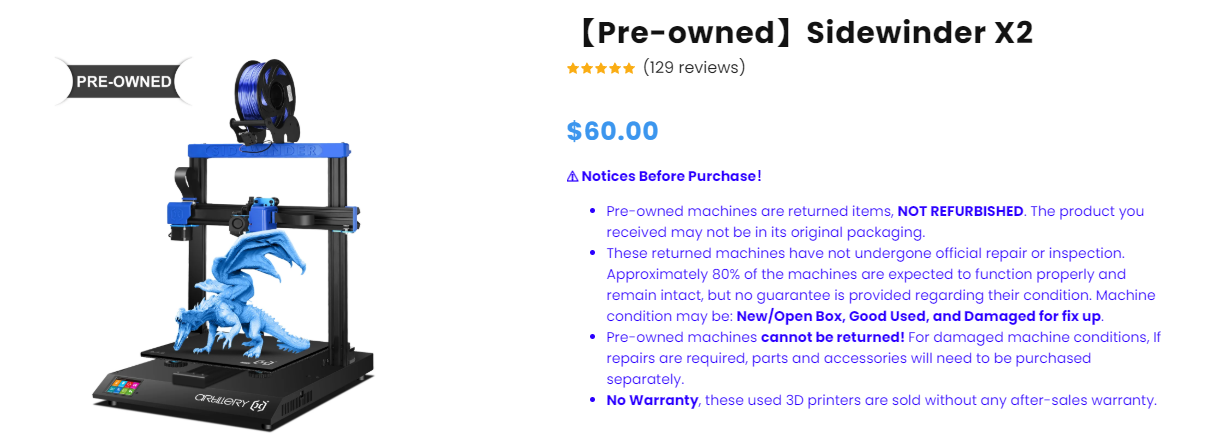Click the No Warranty bold text
The width and height of the screenshot is (1206, 440).
652,401
